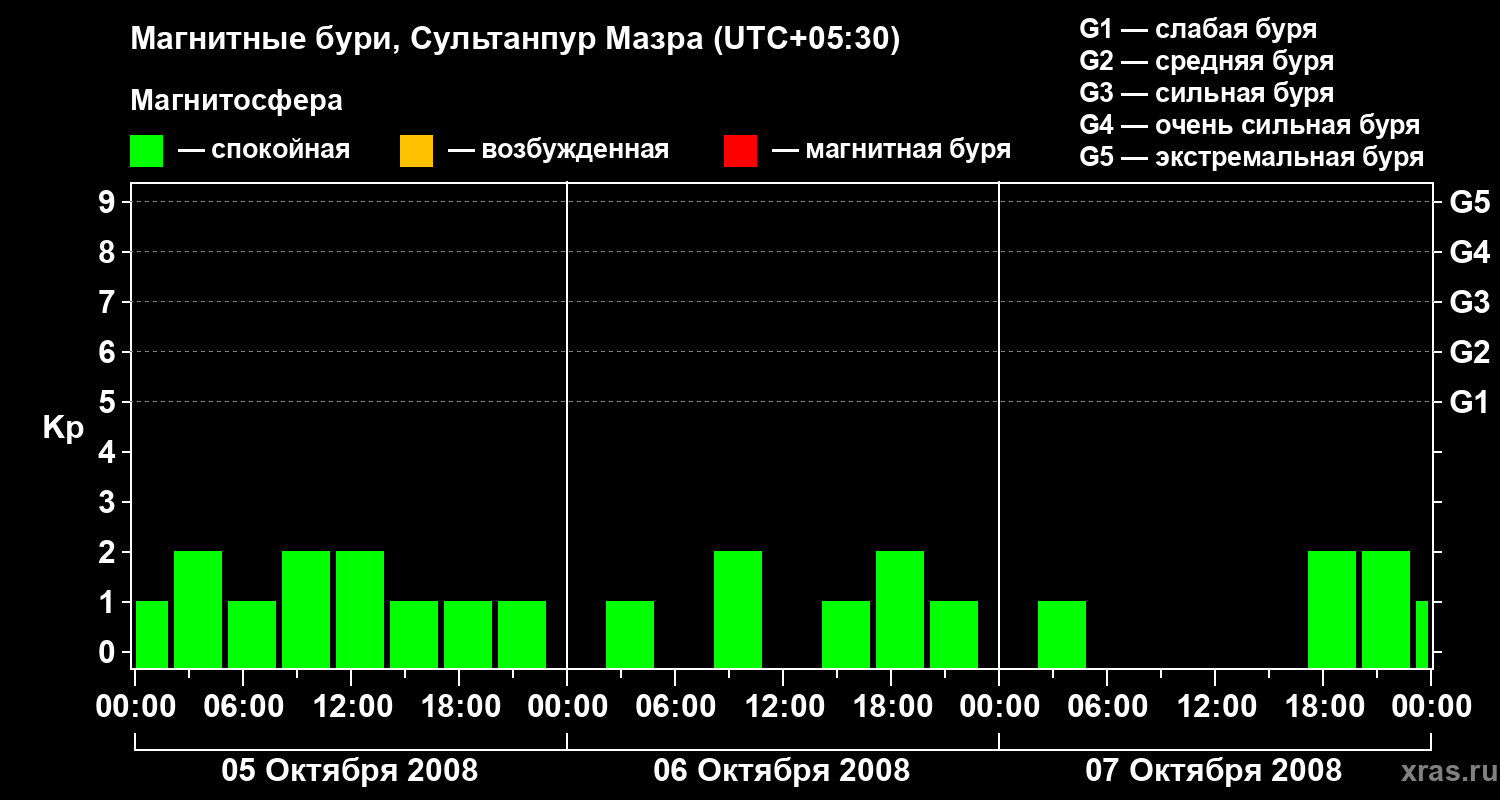Screen dimensions: 1500x800
Task: Click the '06:00' time label under 06 October
Action: pyautogui.click(x=675, y=707)
